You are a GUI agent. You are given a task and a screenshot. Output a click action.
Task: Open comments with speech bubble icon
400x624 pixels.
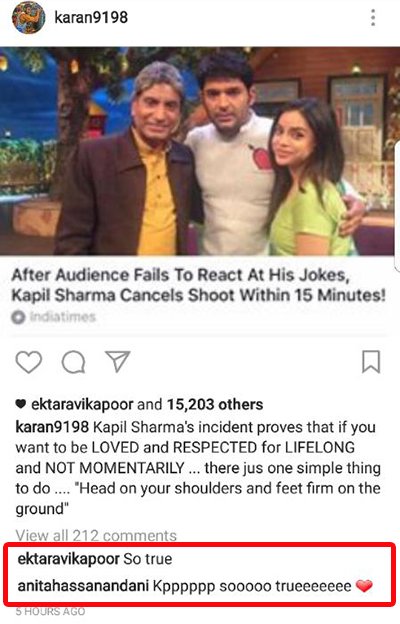pyautogui.click(x=74, y=362)
